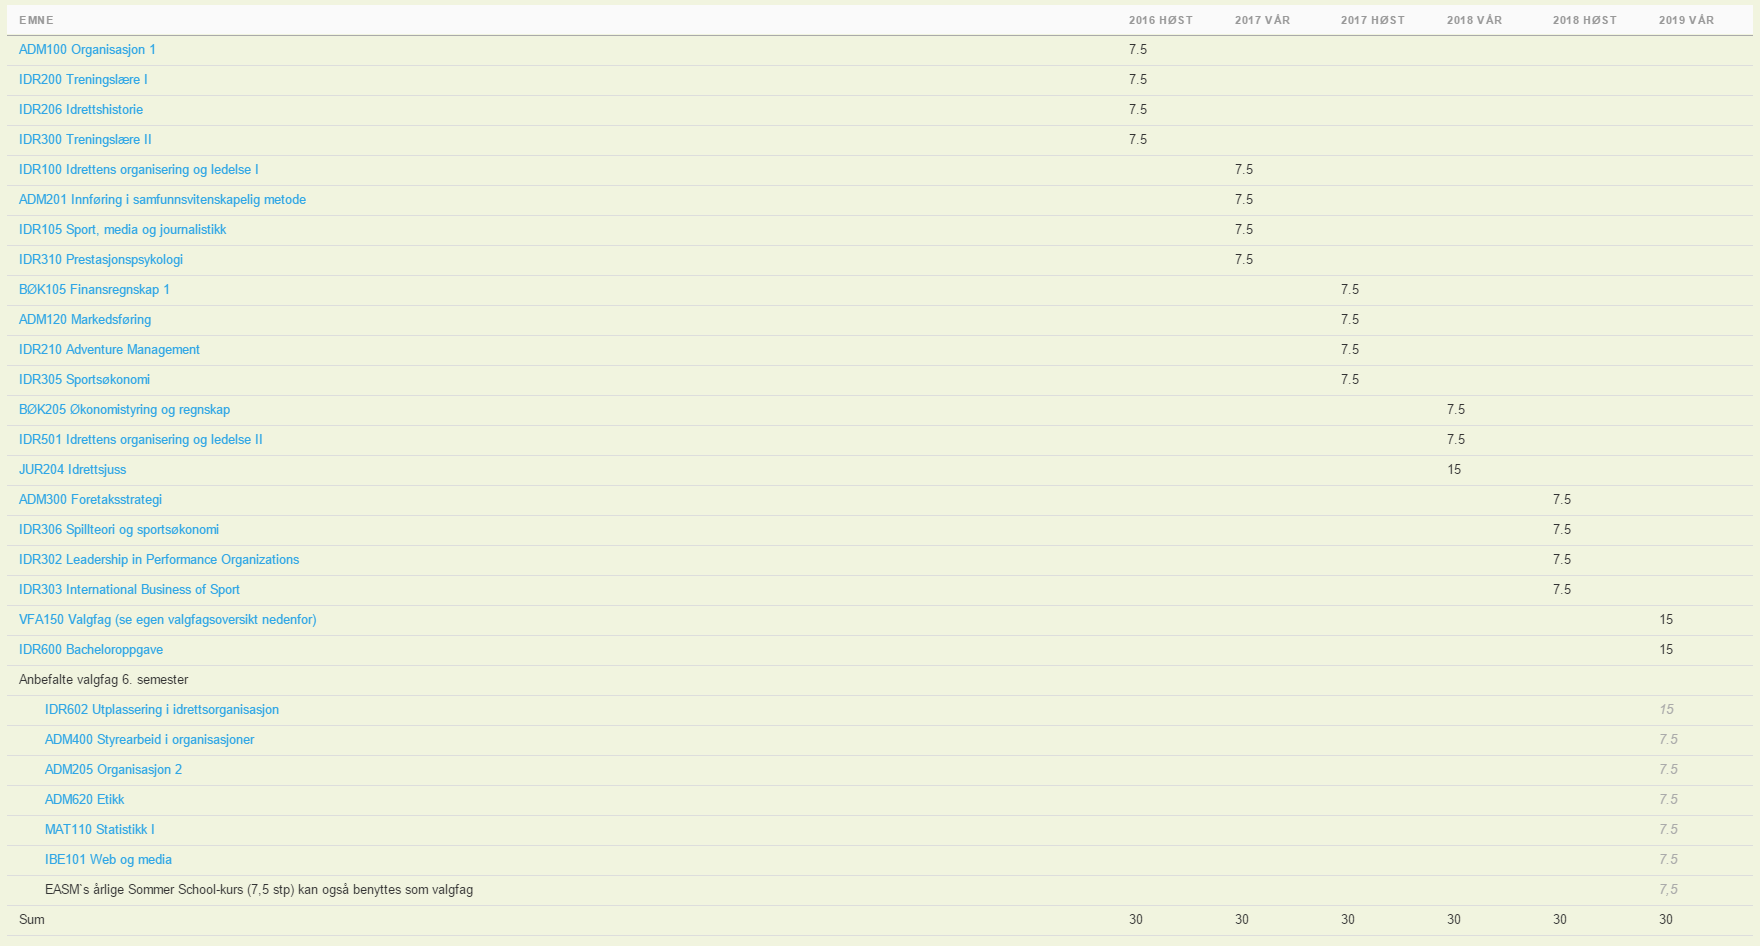
Task: Click the ADM120 Markedsføring link
Action: coord(85,320)
